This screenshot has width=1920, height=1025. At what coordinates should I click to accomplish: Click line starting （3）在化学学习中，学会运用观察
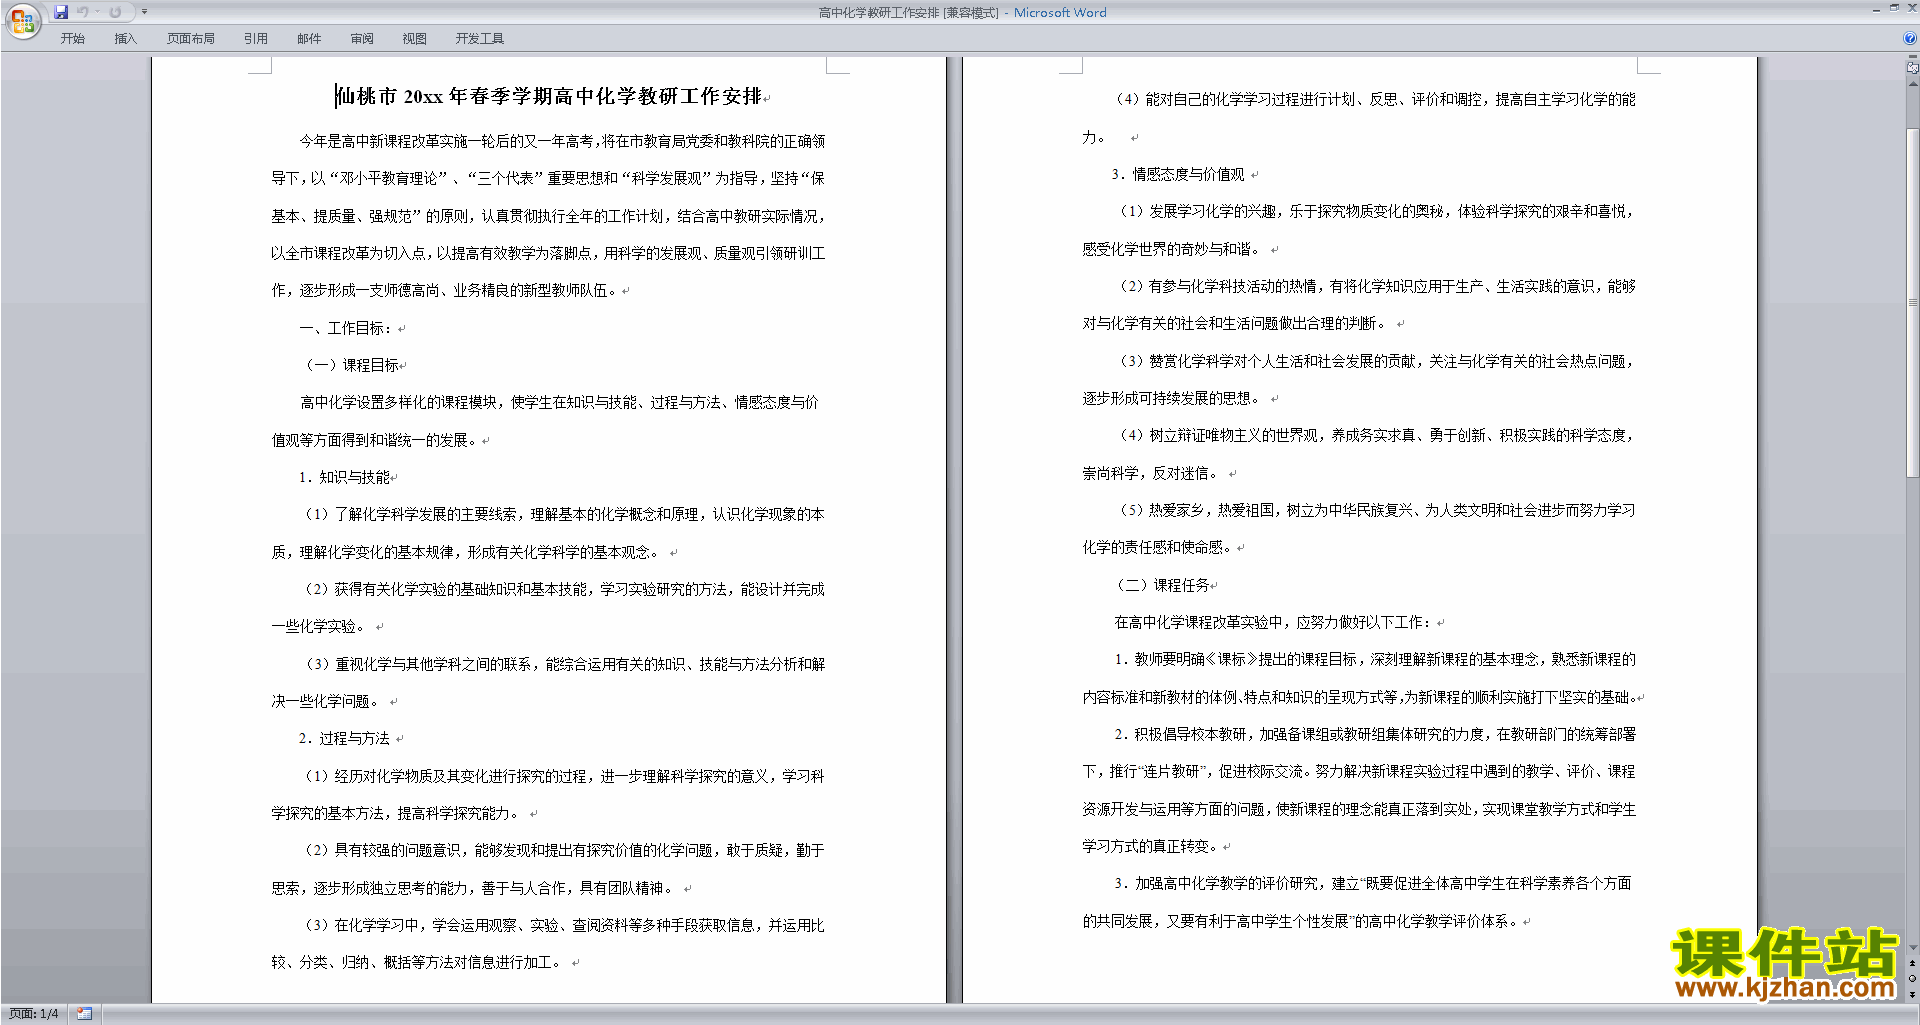(x=562, y=925)
